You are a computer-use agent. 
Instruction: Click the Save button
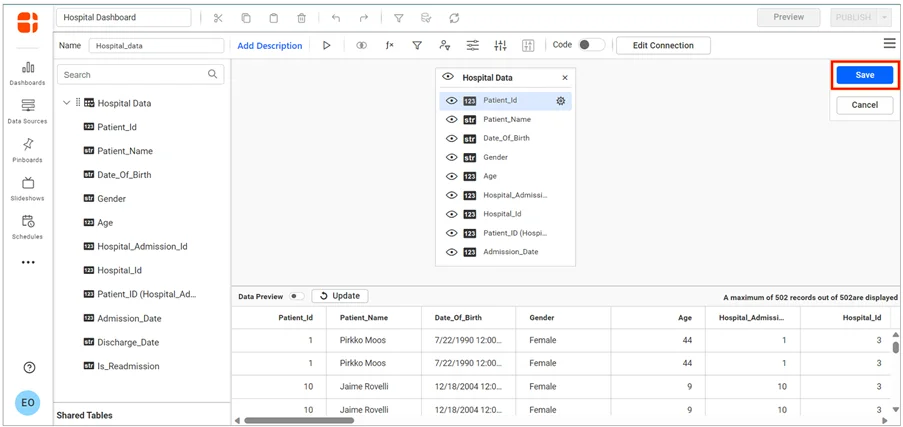[864, 75]
